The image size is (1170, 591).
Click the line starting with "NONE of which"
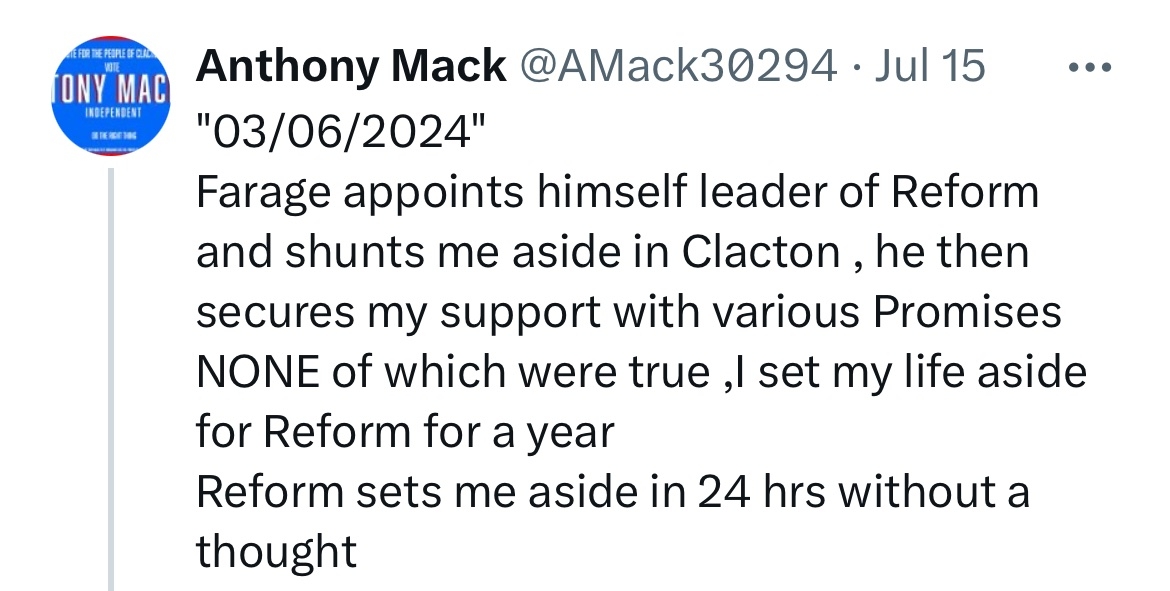640,373
